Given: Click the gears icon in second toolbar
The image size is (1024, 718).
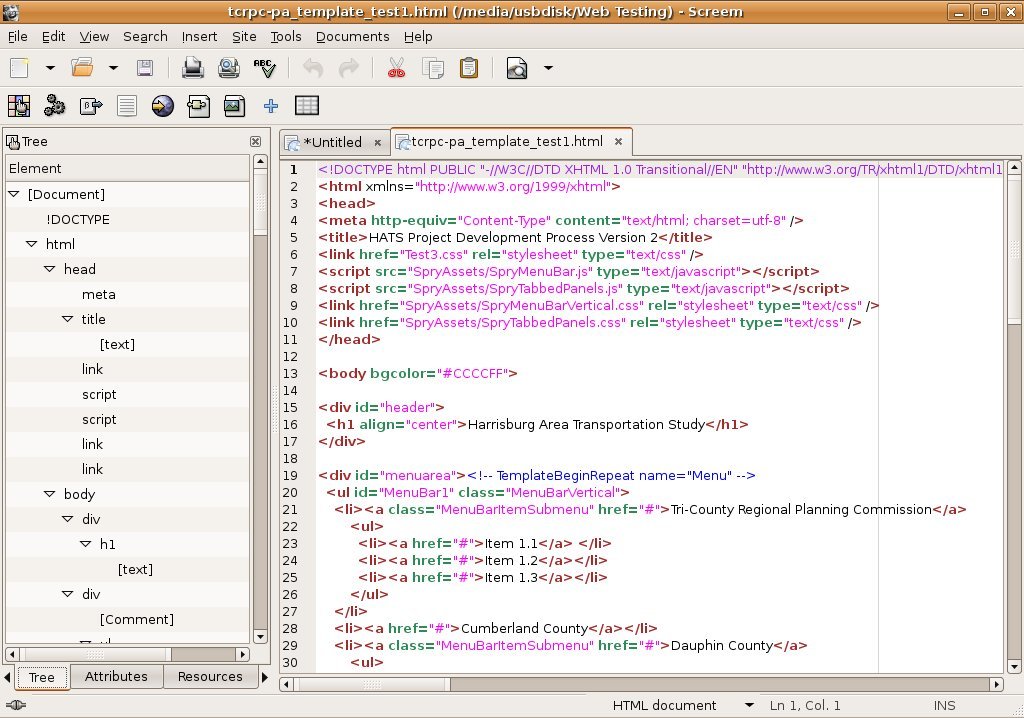Looking at the screenshot, I should pyautogui.click(x=54, y=105).
